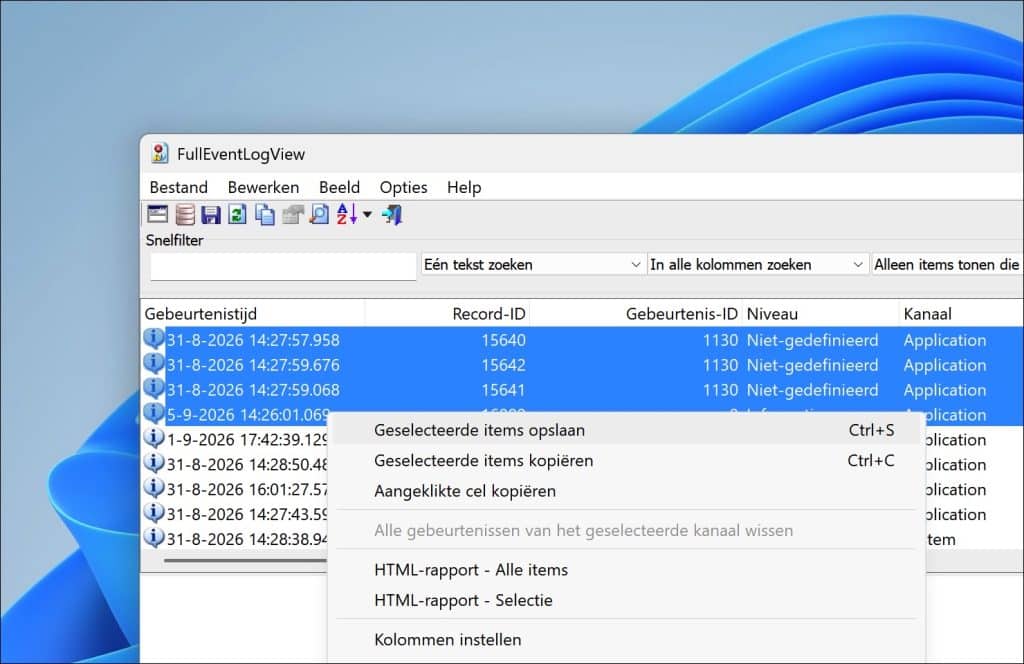Click the Exit door toolbar icon
The height and width of the screenshot is (664, 1024).
tap(392, 214)
